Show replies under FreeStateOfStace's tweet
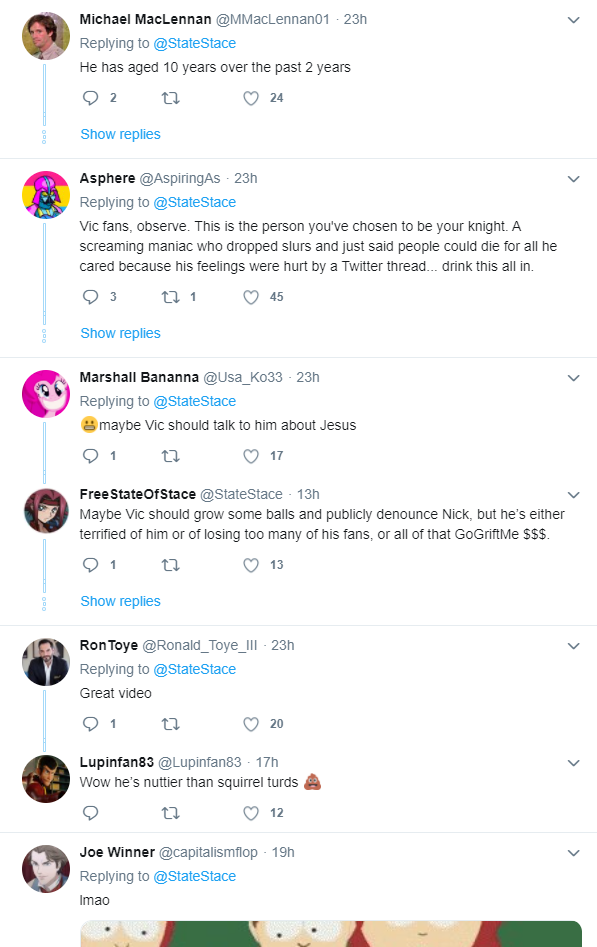 [x=120, y=602]
